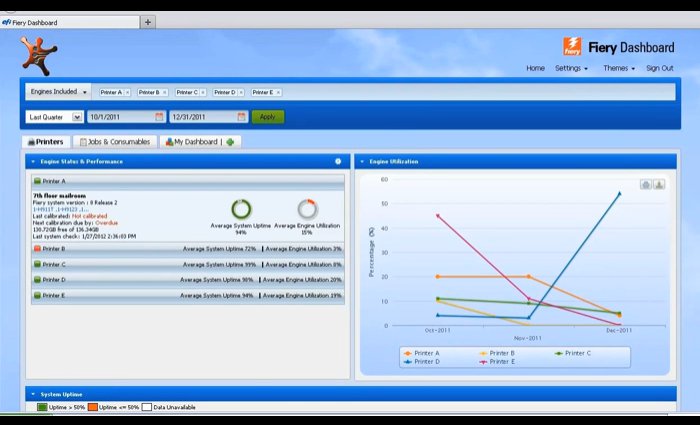
Task: Toggle Printer D series in chart legend
Action: click(421, 362)
